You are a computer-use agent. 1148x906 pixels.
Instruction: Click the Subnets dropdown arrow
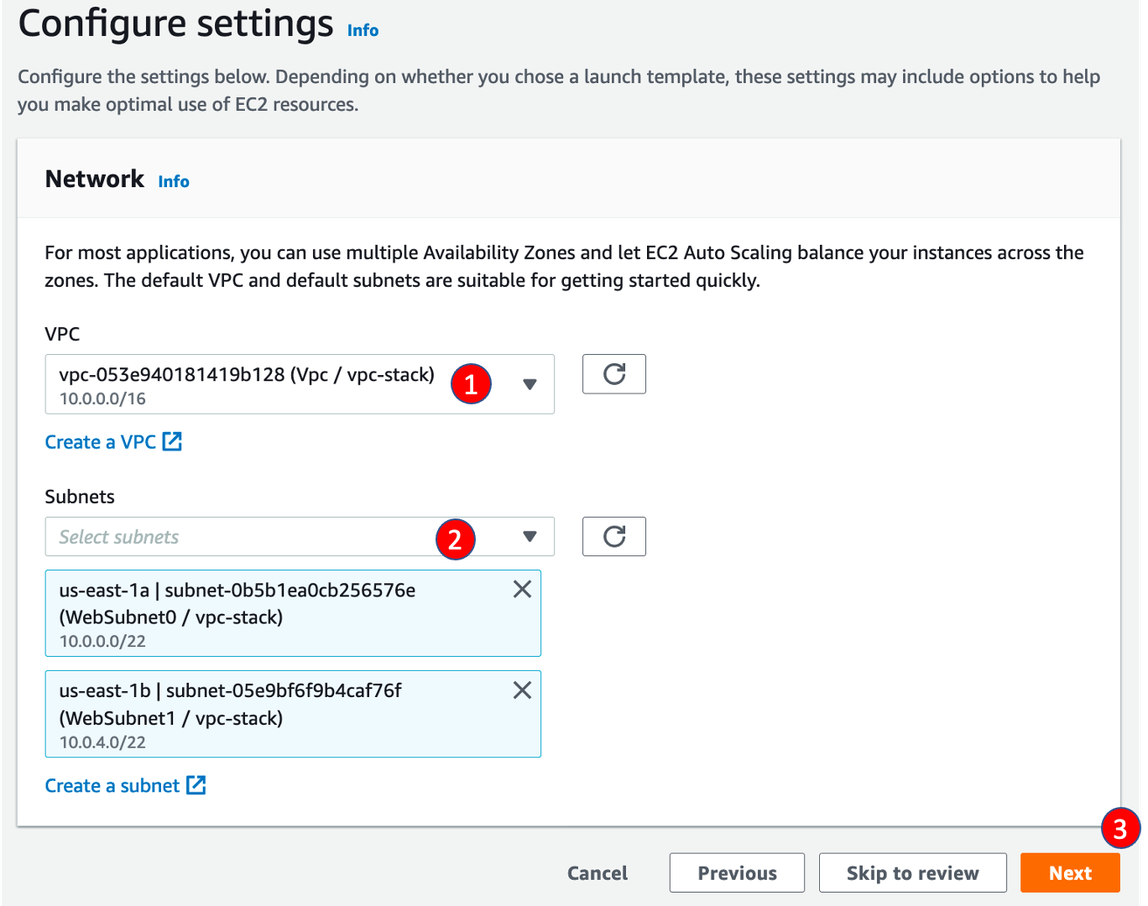click(x=530, y=537)
